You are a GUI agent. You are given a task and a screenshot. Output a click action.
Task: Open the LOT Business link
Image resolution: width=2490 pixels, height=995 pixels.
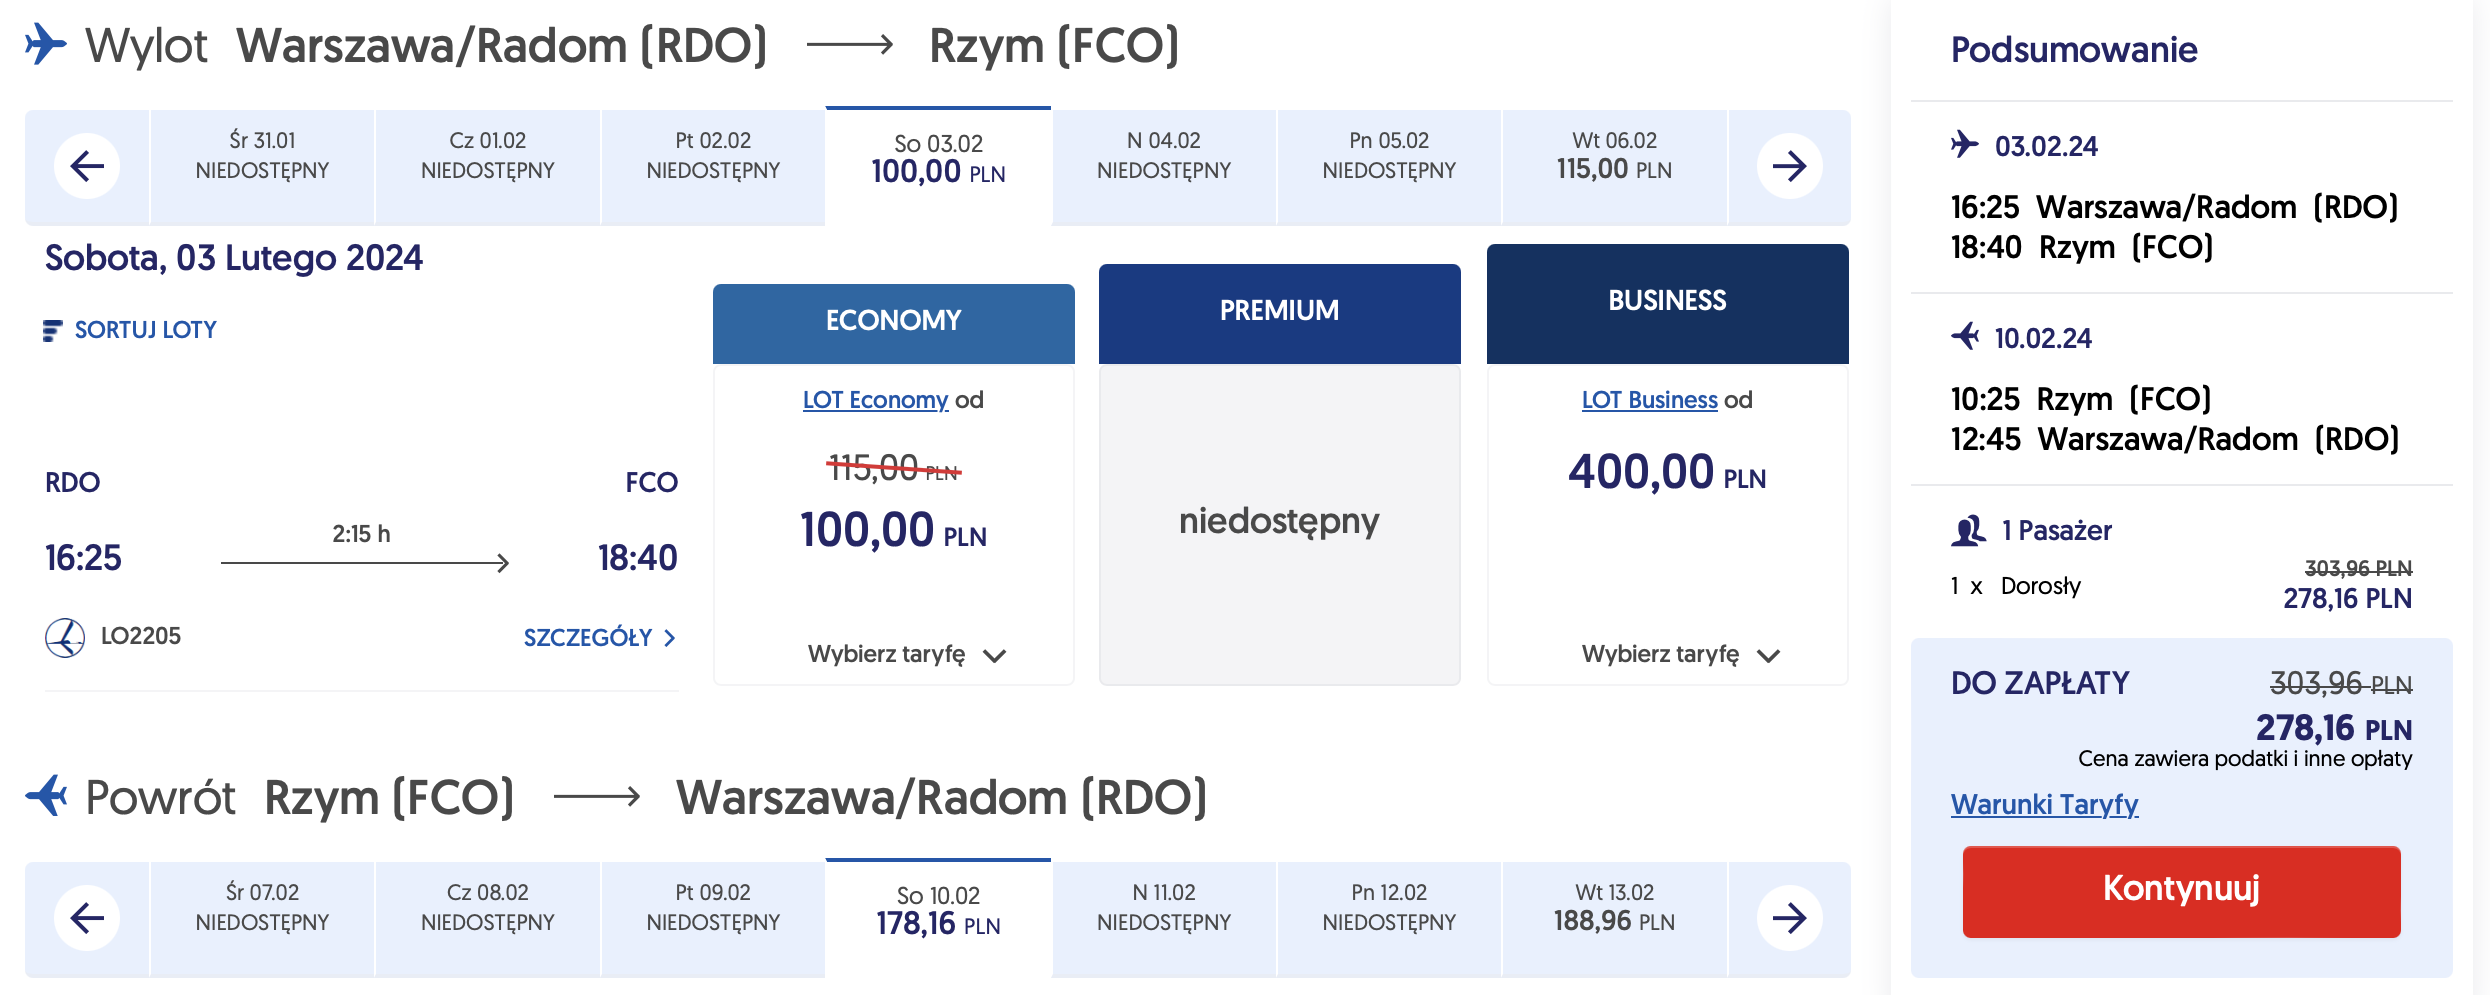(x=1649, y=400)
